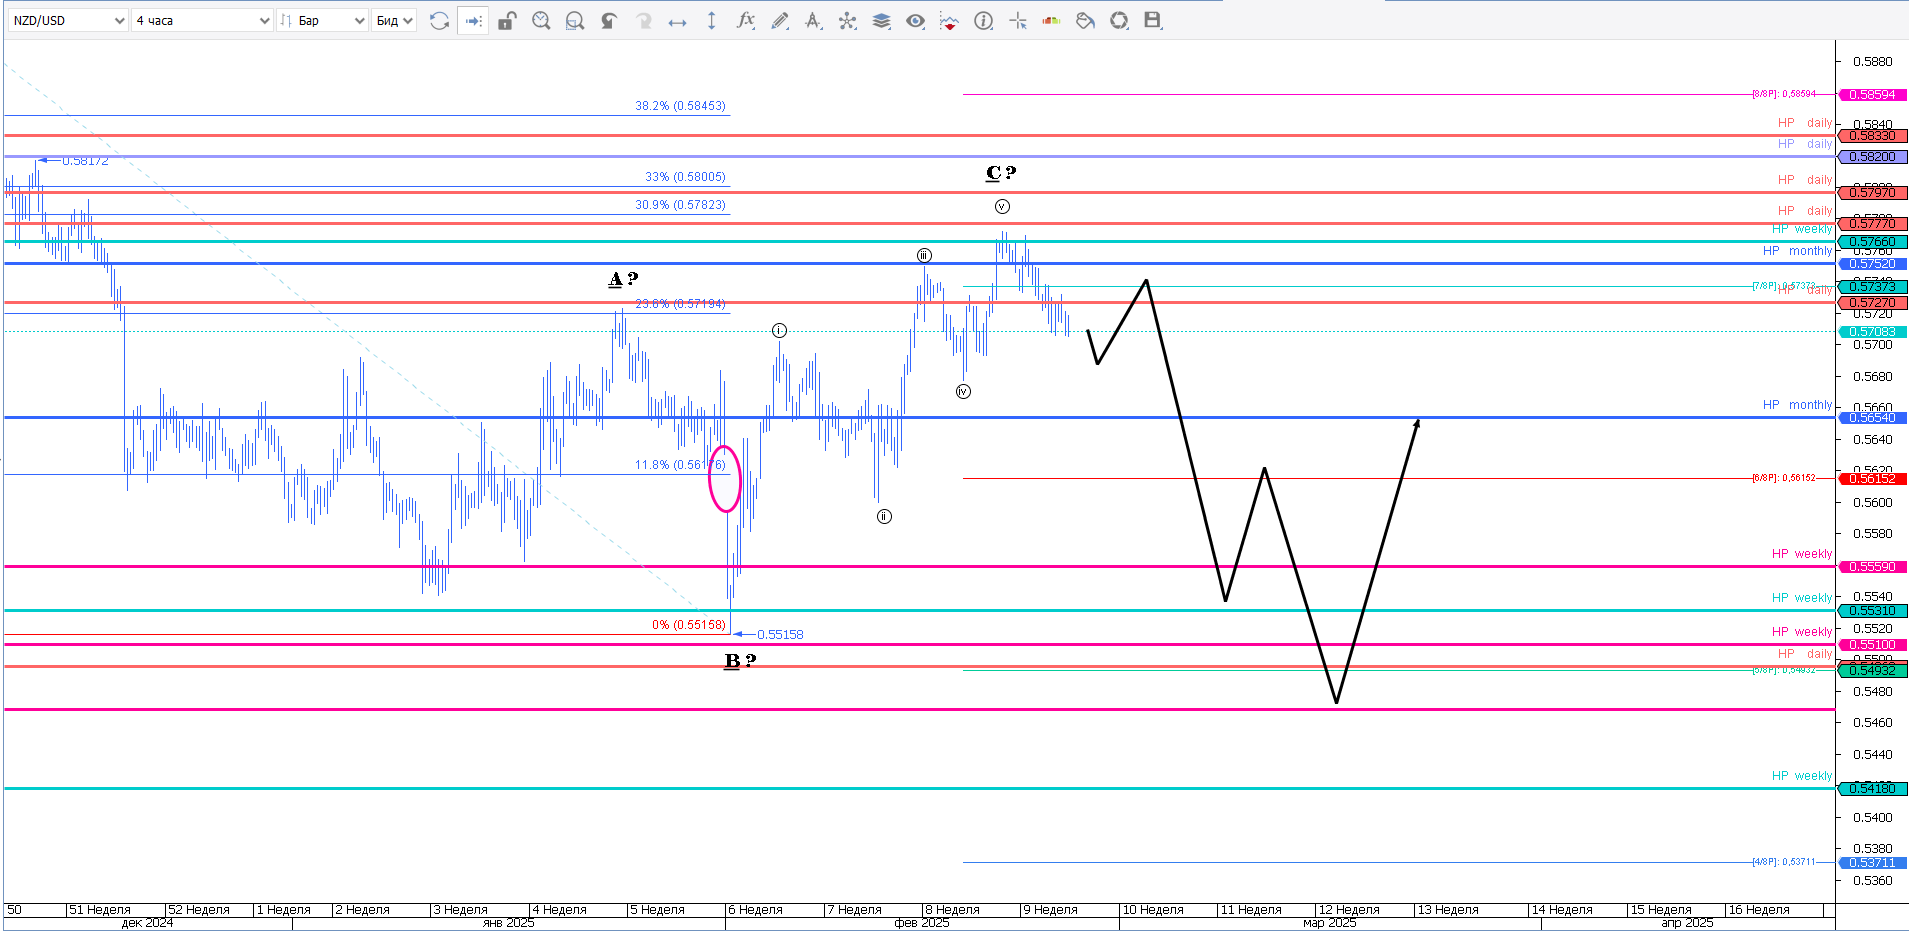Image resolution: width=1909 pixels, height=931 pixels.
Task: Click the blue 0.56540 price tag
Action: 1872,418
